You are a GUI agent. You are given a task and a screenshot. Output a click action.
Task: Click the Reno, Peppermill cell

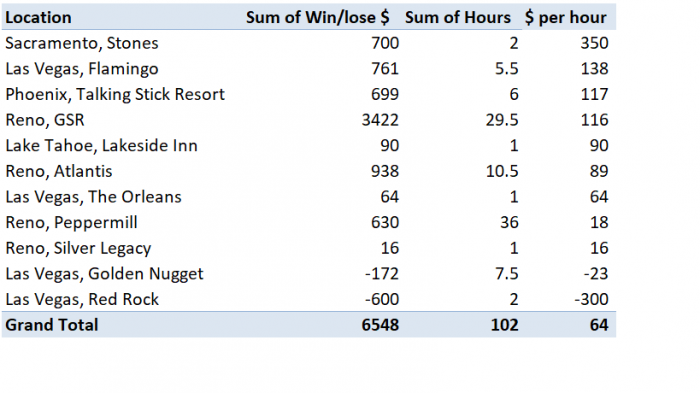click(71, 222)
